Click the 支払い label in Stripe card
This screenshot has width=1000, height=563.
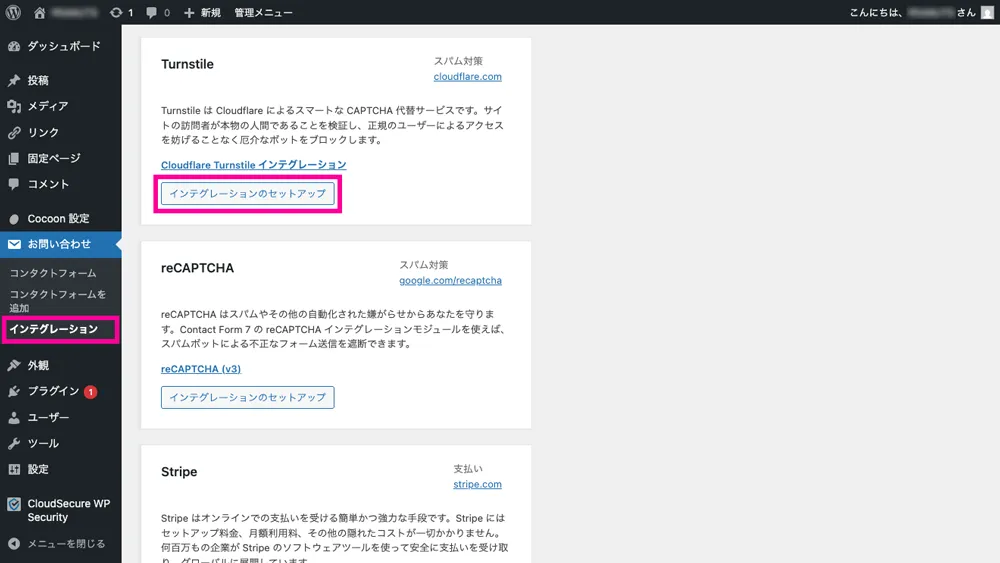tap(468, 469)
